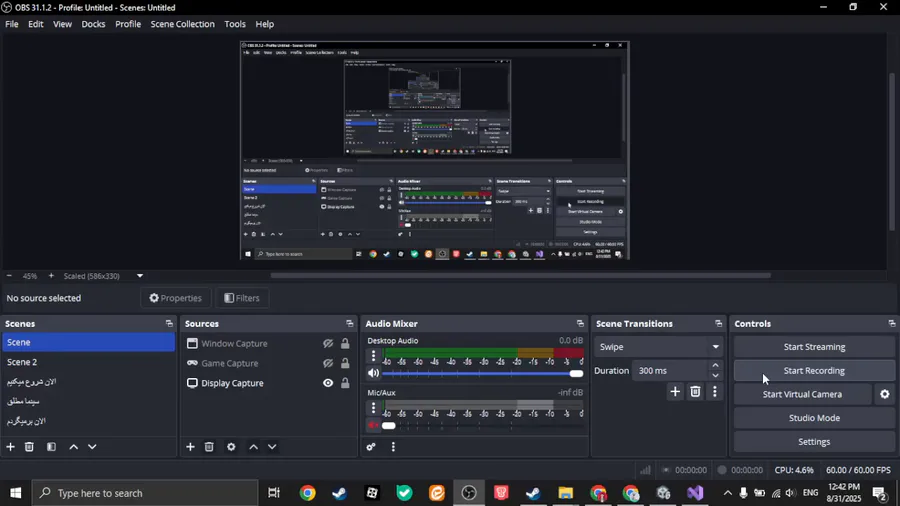Viewport: 900px width, 506px height.
Task: Click the Windows search box
Action: click(143, 493)
